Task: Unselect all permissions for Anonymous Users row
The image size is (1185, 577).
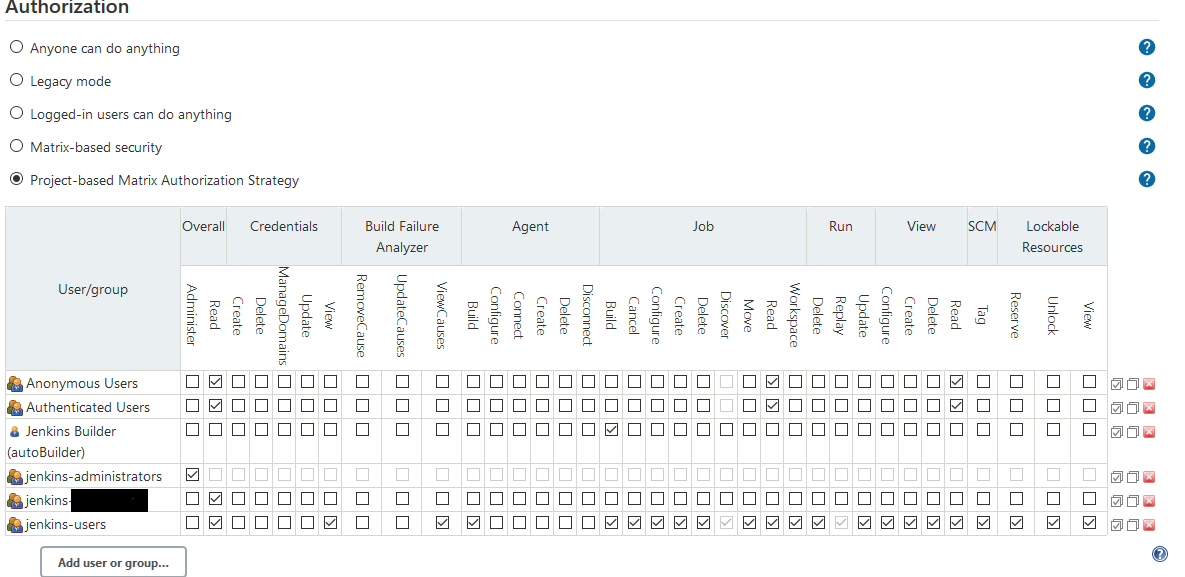Action: 1132,384
